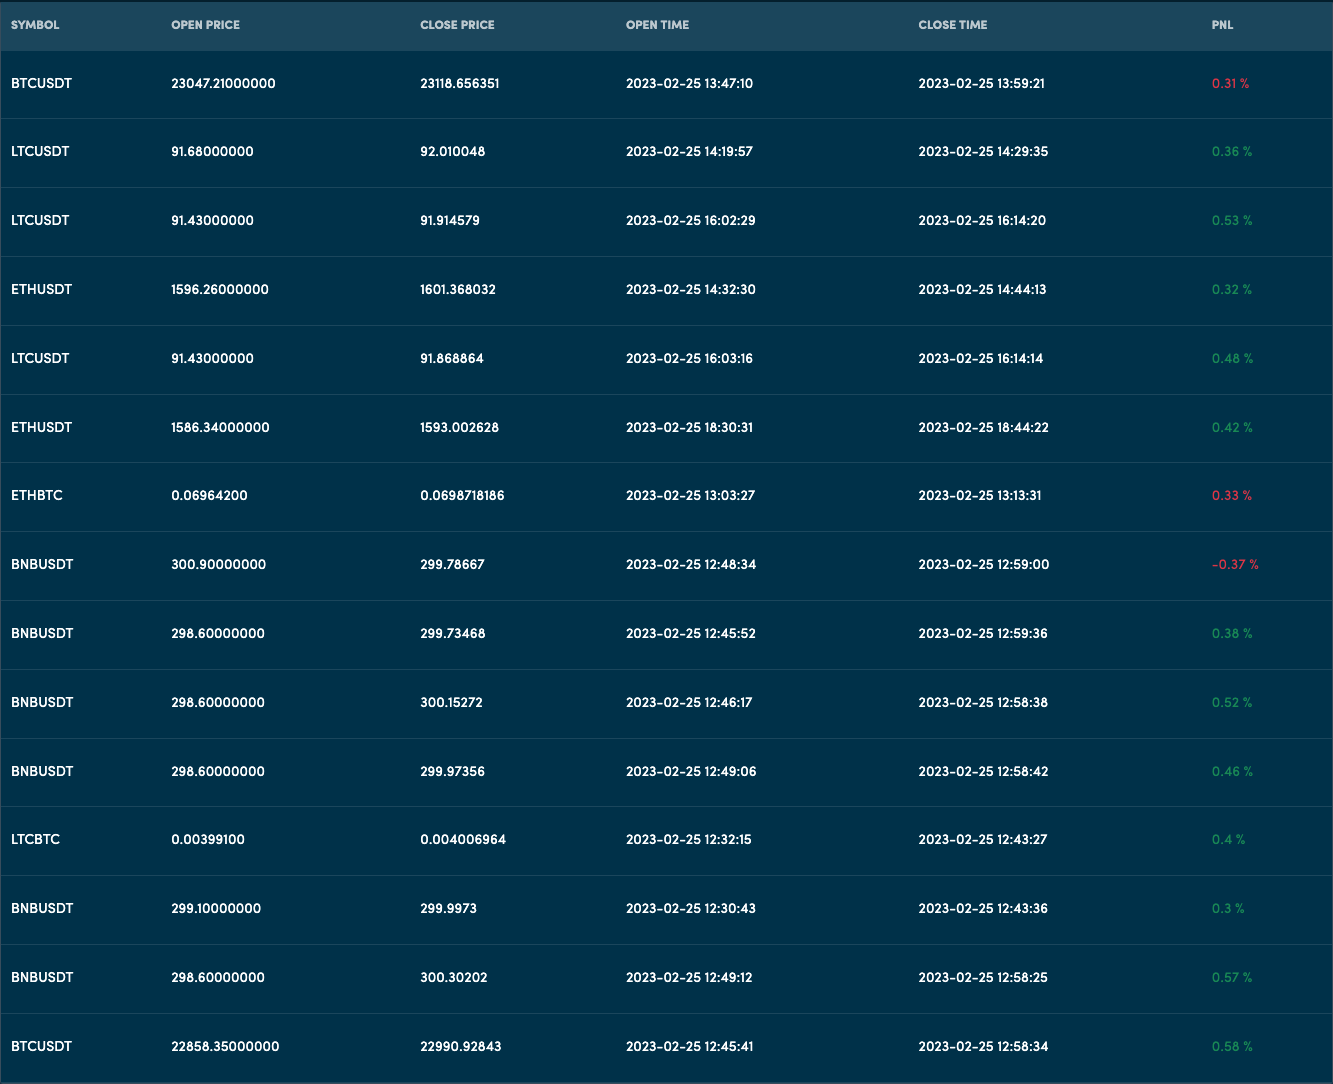Click close price 299.97356

coord(452,771)
